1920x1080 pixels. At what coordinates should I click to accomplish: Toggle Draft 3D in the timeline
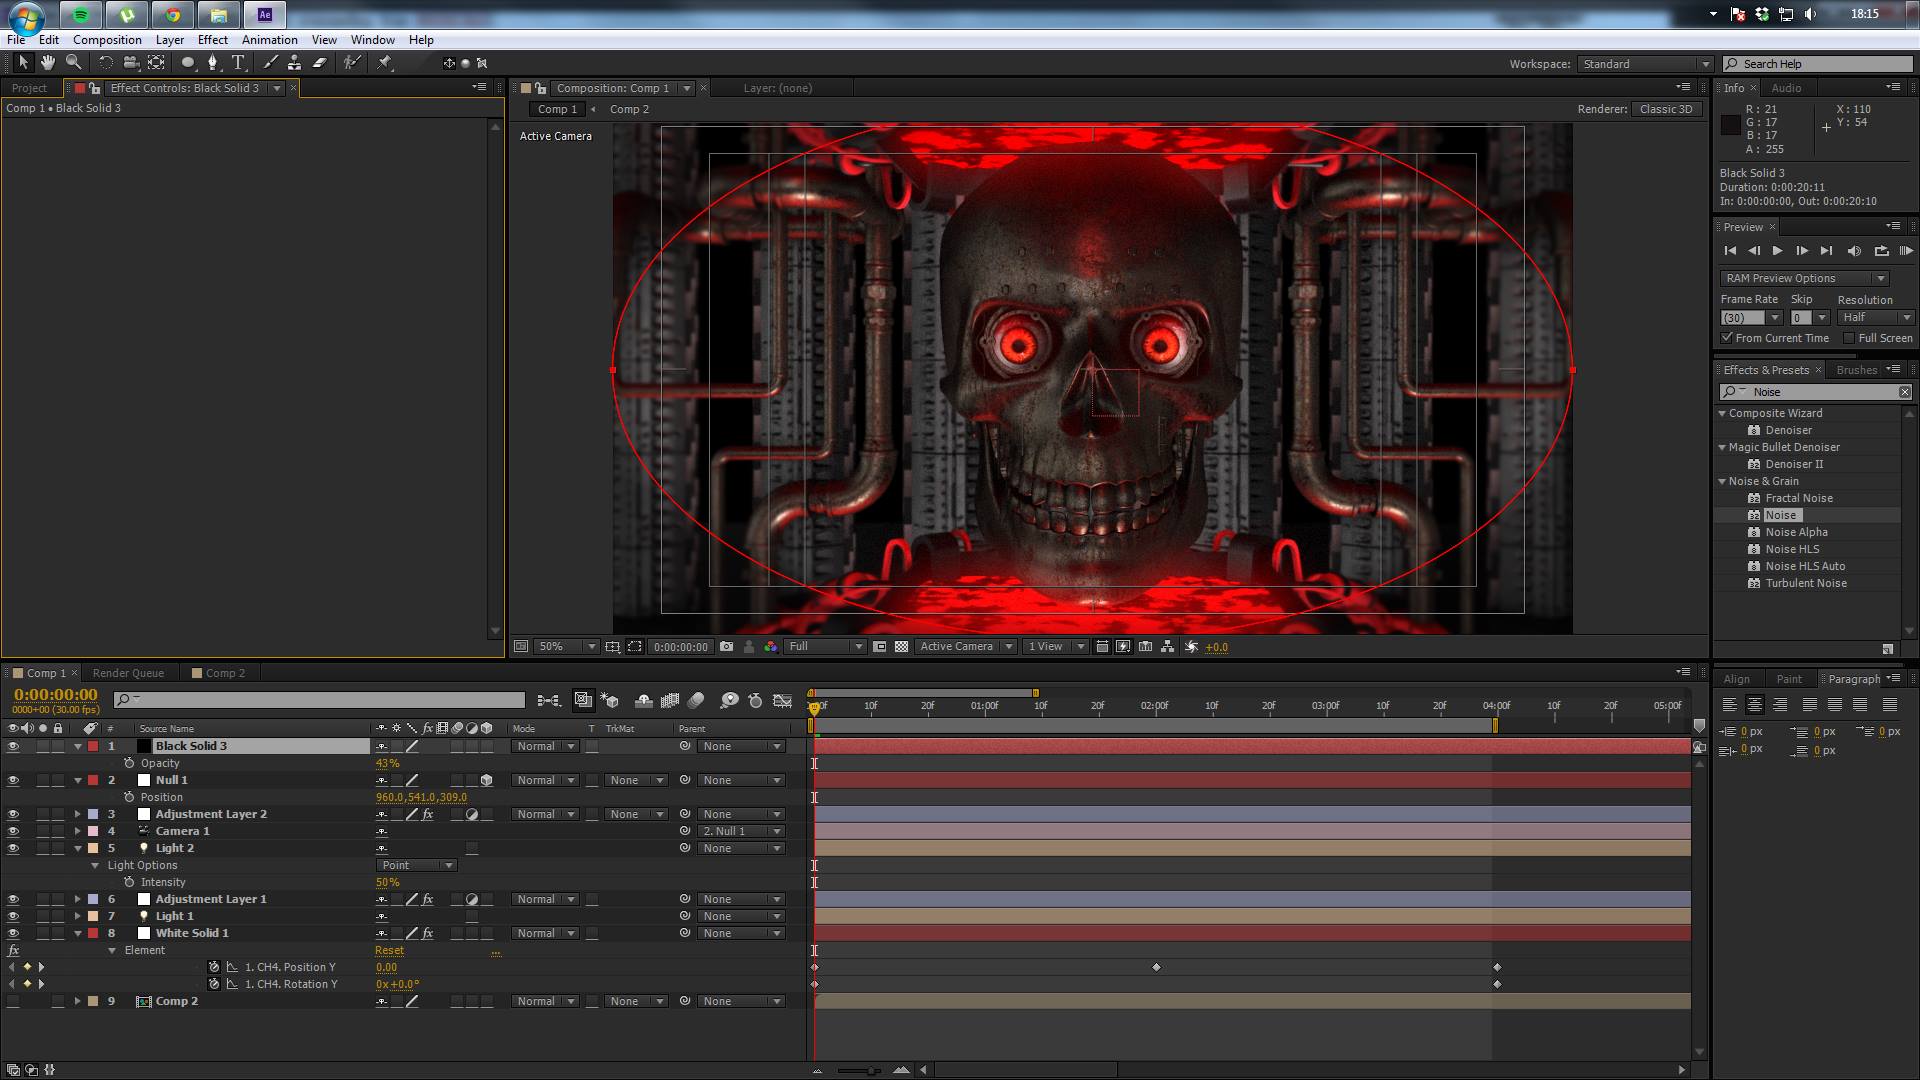(x=610, y=700)
